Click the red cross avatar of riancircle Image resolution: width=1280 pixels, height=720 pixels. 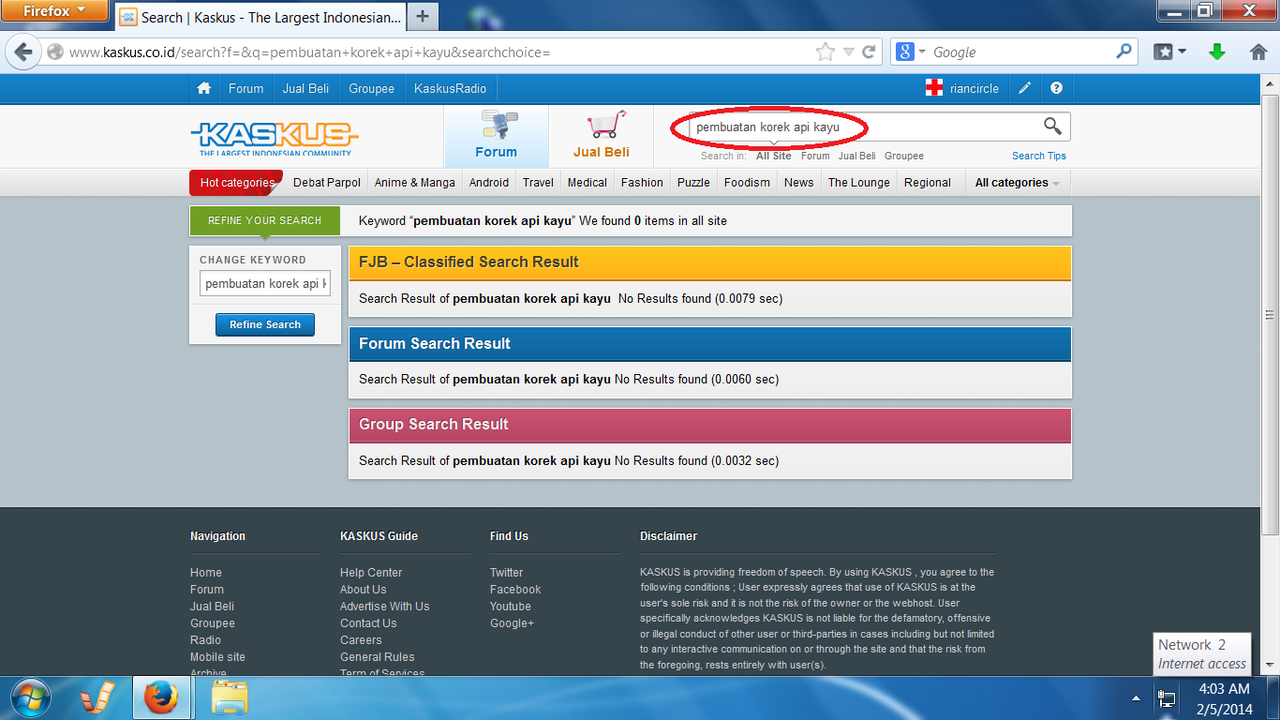pos(934,88)
